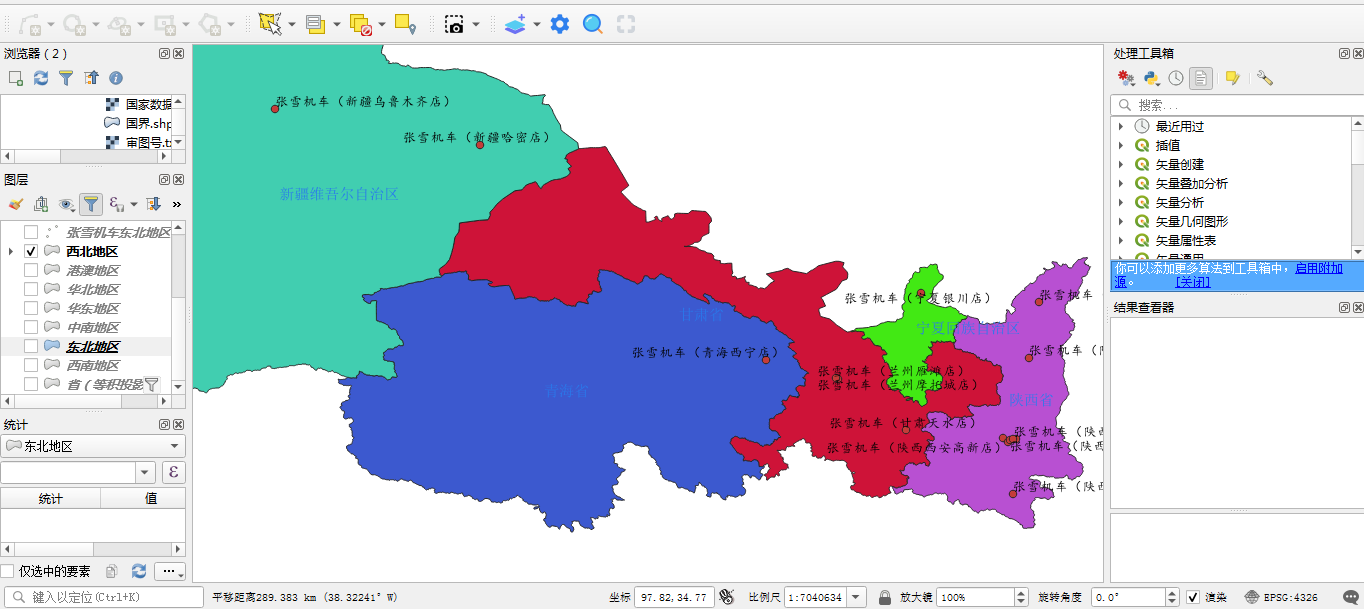Viewport: 1364px width, 609px height.
Task: Show the 华东地区 layer
Action: [31, 308]
